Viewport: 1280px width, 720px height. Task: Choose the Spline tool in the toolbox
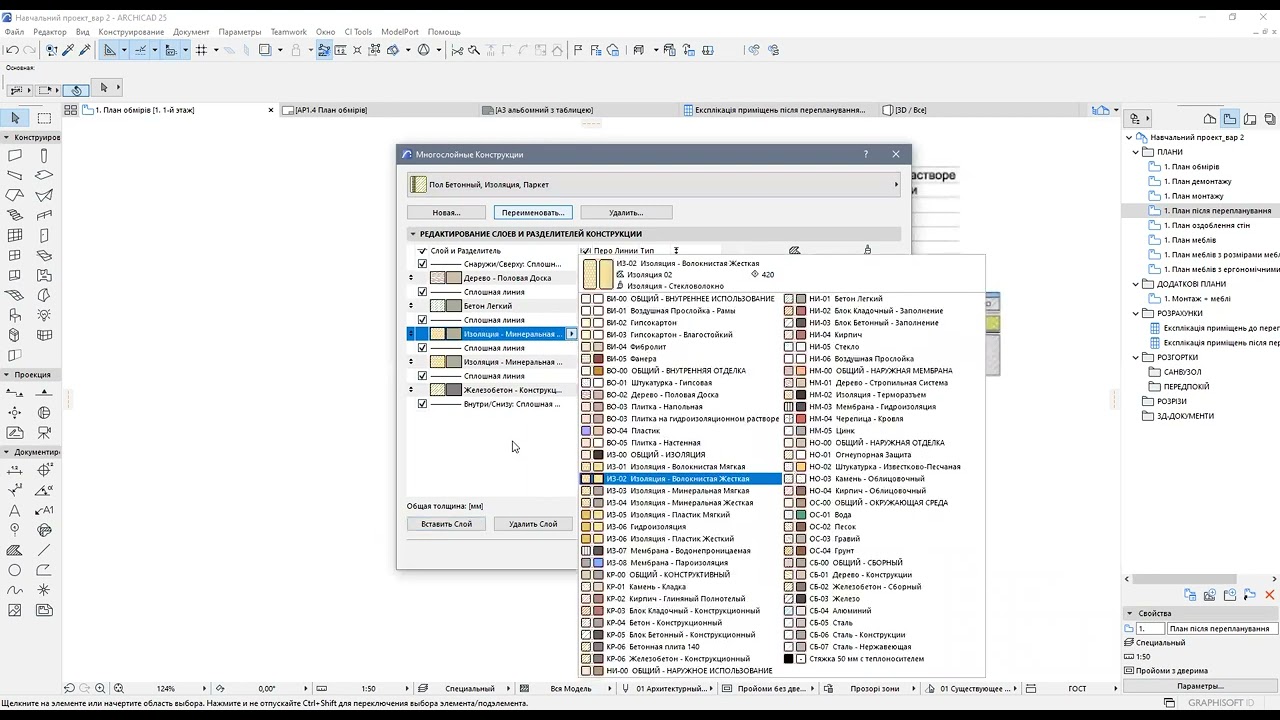(x=15, y=590)
